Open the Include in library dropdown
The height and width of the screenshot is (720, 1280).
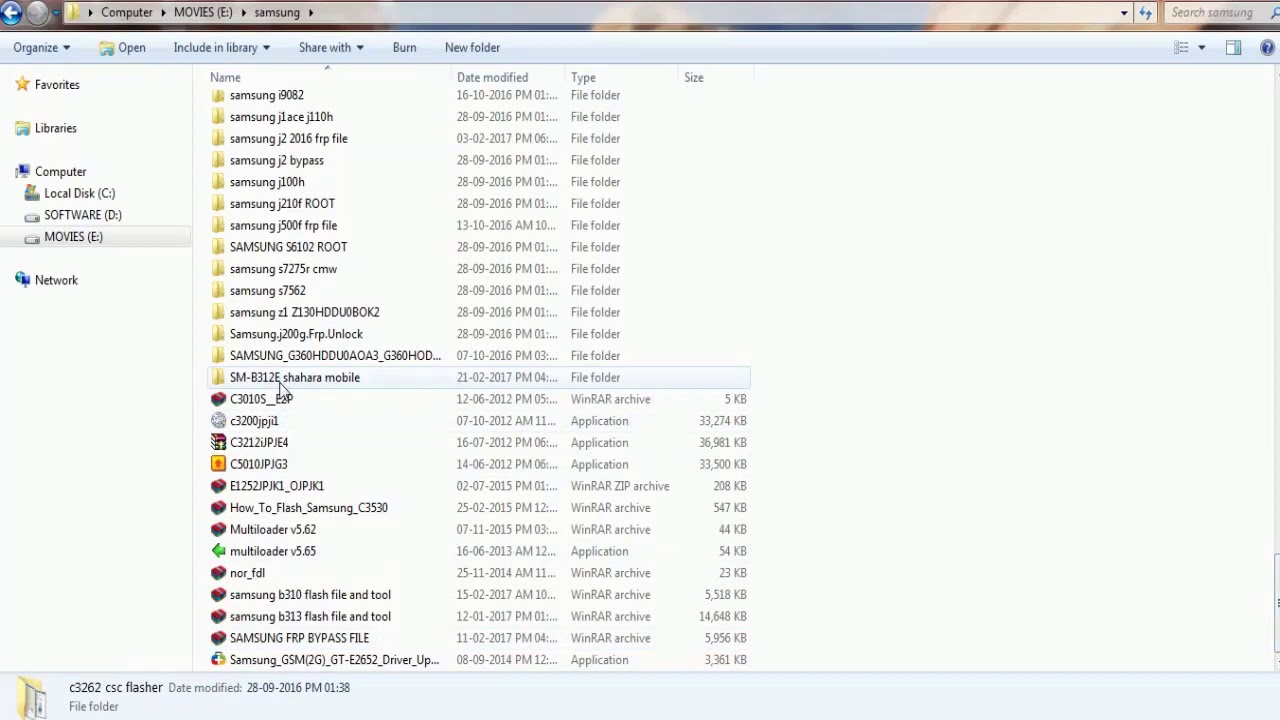pyautogui.click(x=222, y=47)
